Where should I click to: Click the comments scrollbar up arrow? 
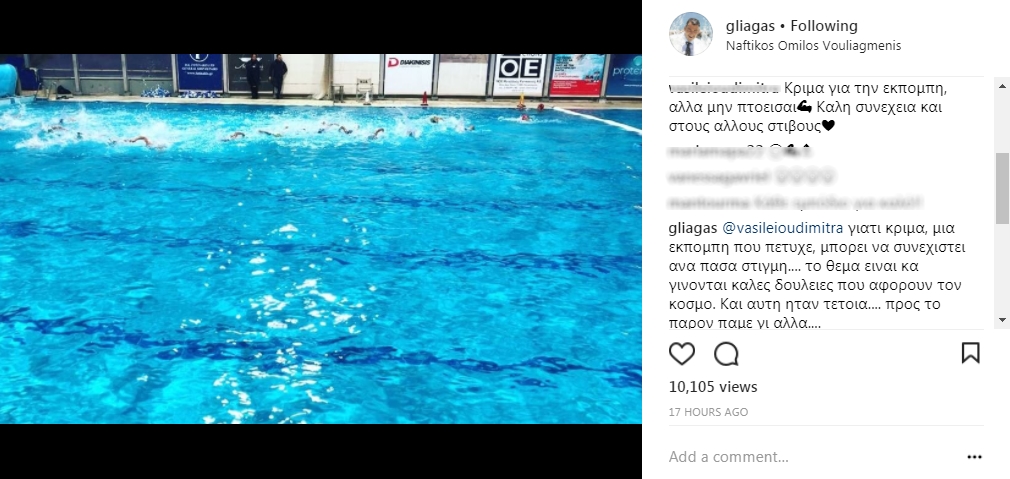click(x=1002, y=87)
